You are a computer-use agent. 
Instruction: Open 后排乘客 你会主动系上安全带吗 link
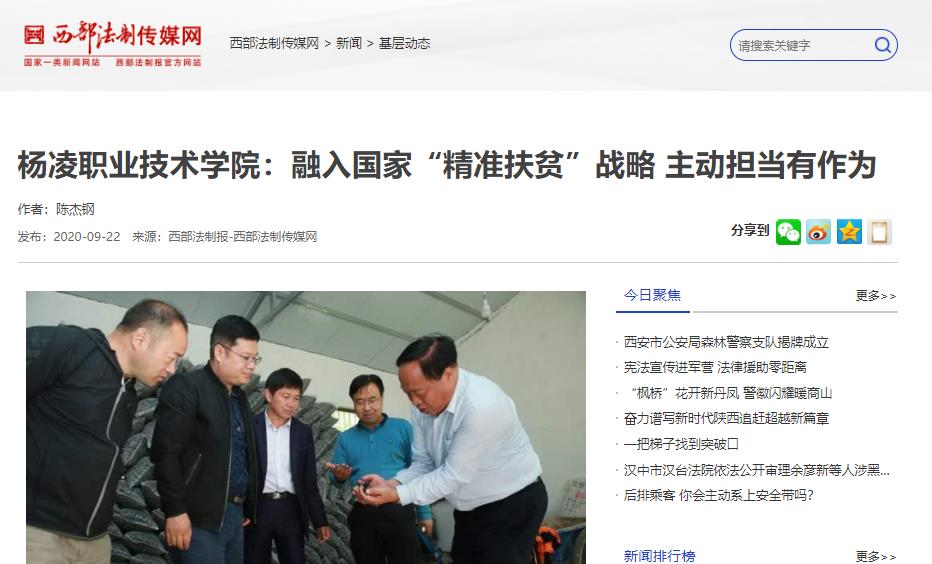click(x=718, y=495)
